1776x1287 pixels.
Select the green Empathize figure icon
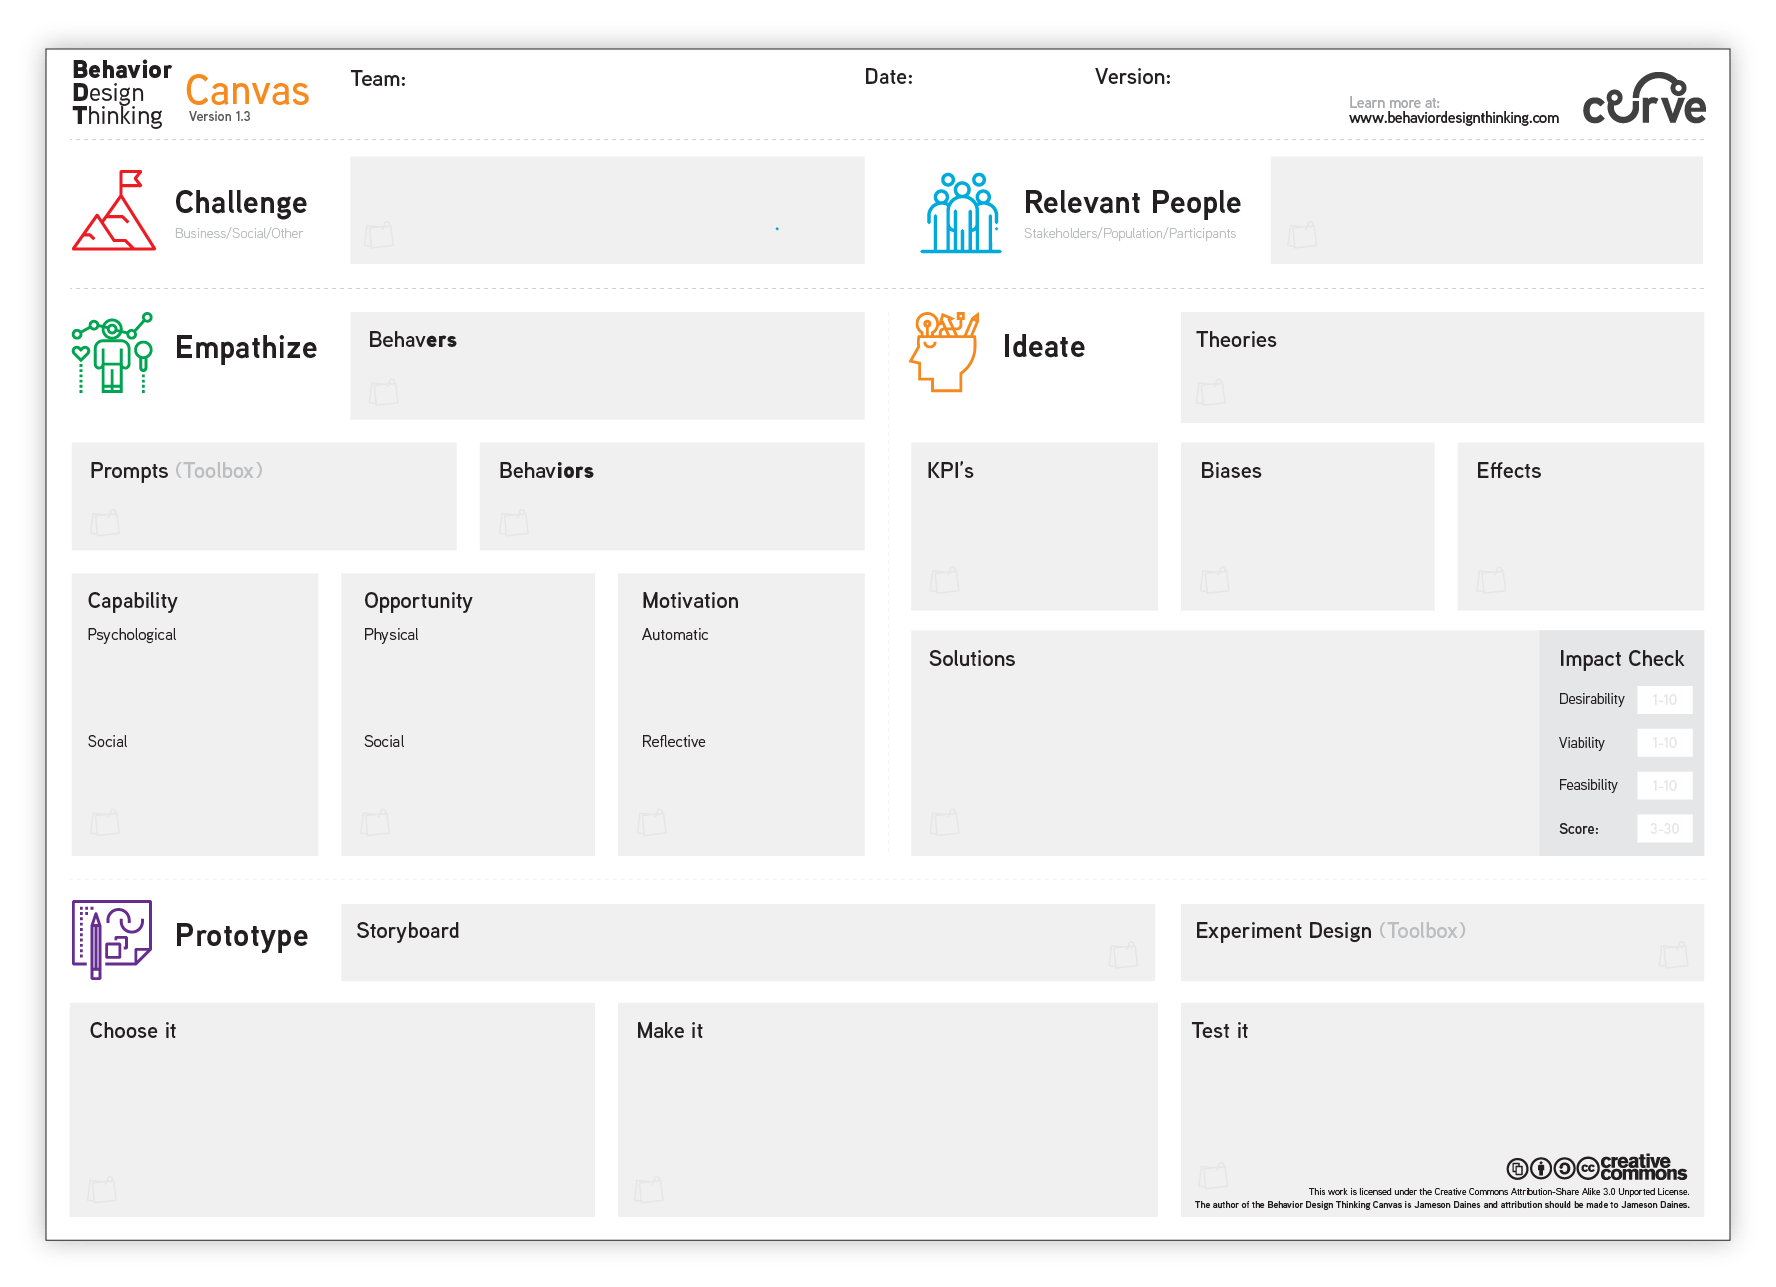112,352
